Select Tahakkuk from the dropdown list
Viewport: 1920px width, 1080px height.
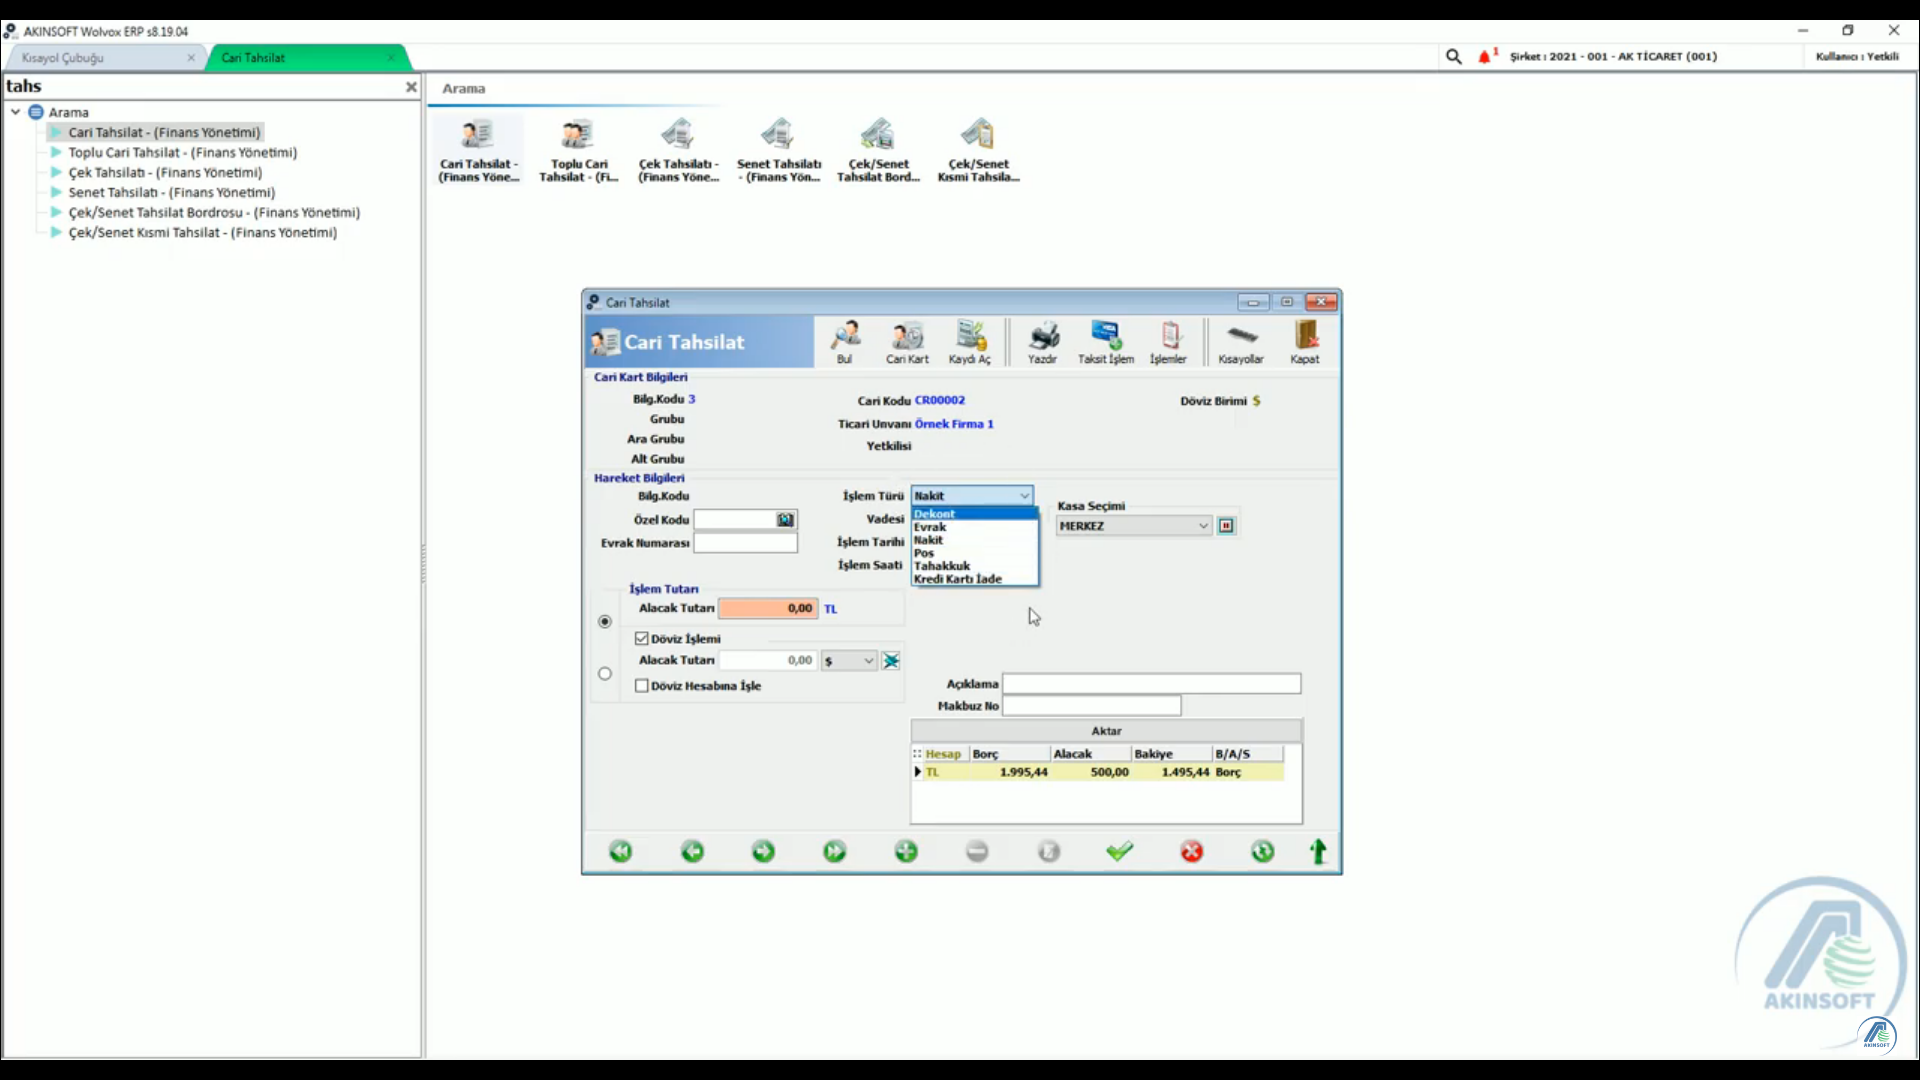tap(974, 566)
